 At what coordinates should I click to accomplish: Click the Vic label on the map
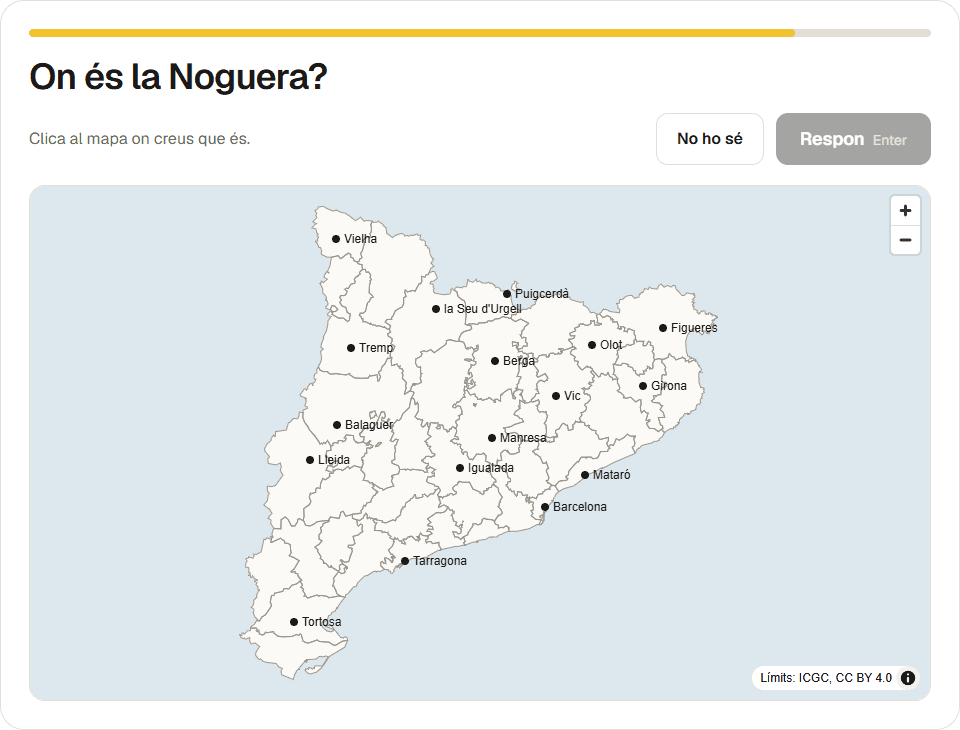tap(572, 396)
